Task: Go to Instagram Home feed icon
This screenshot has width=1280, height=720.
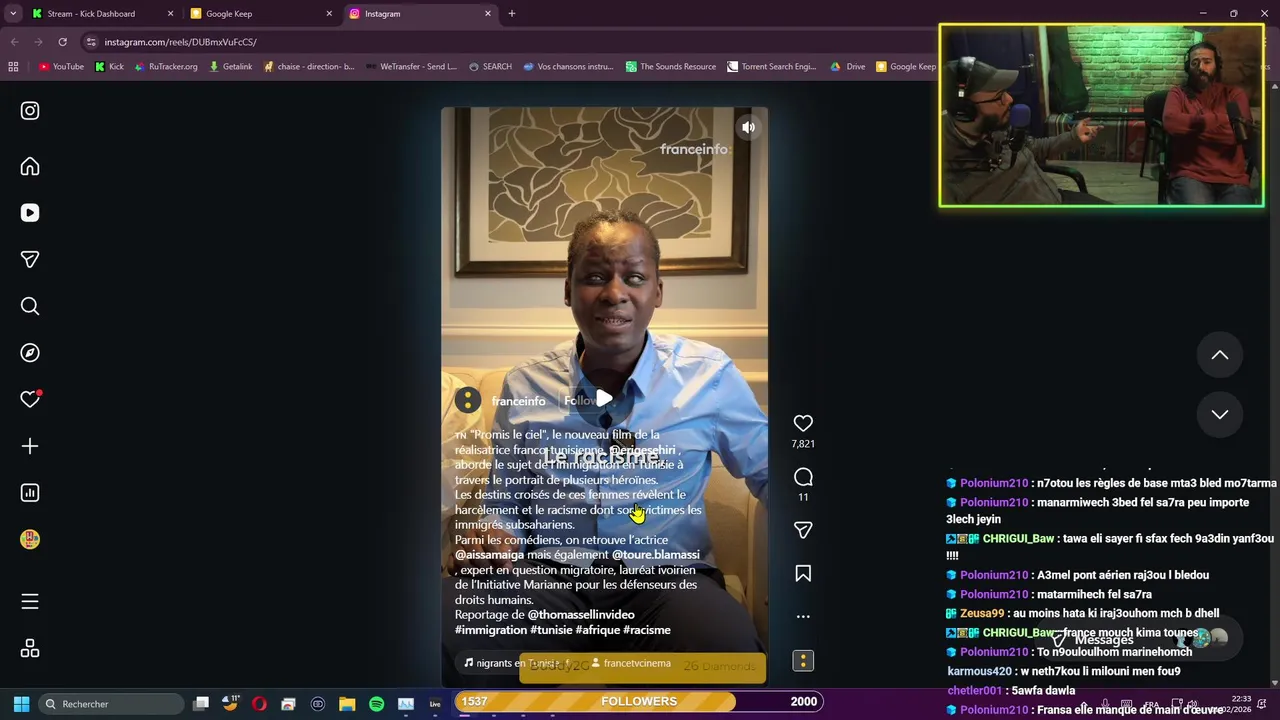Action: click(30, 167)
